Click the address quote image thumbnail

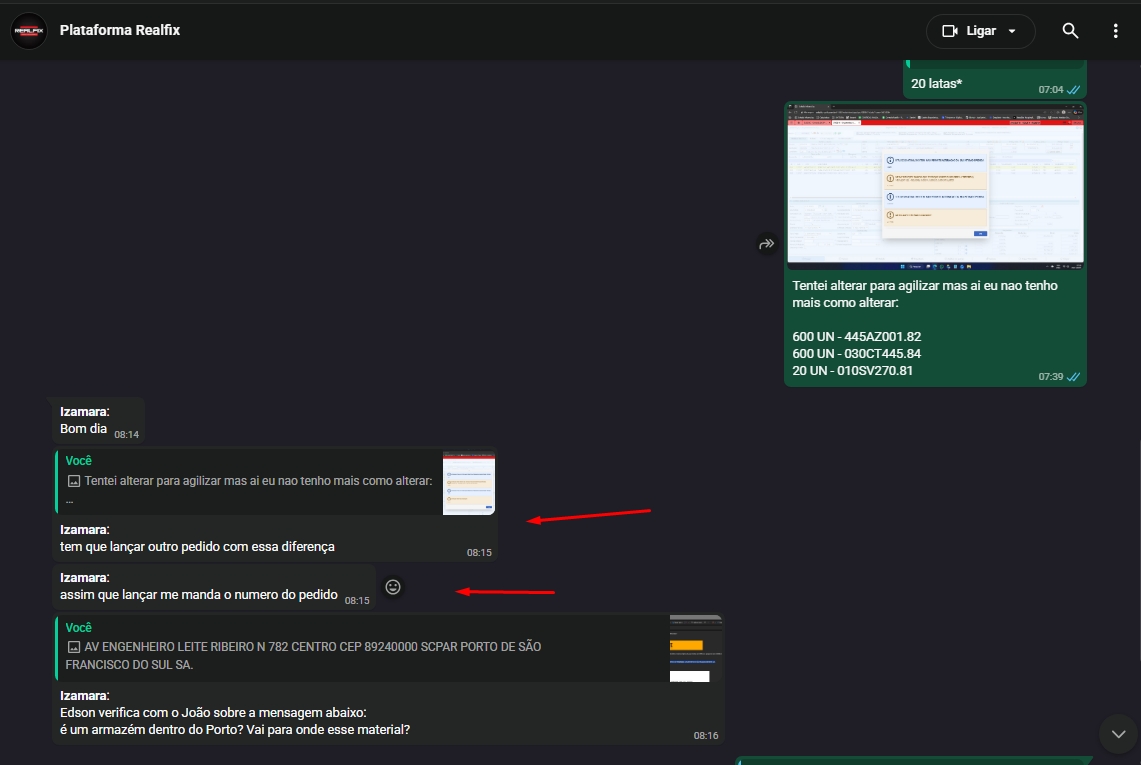coord(695,648)
